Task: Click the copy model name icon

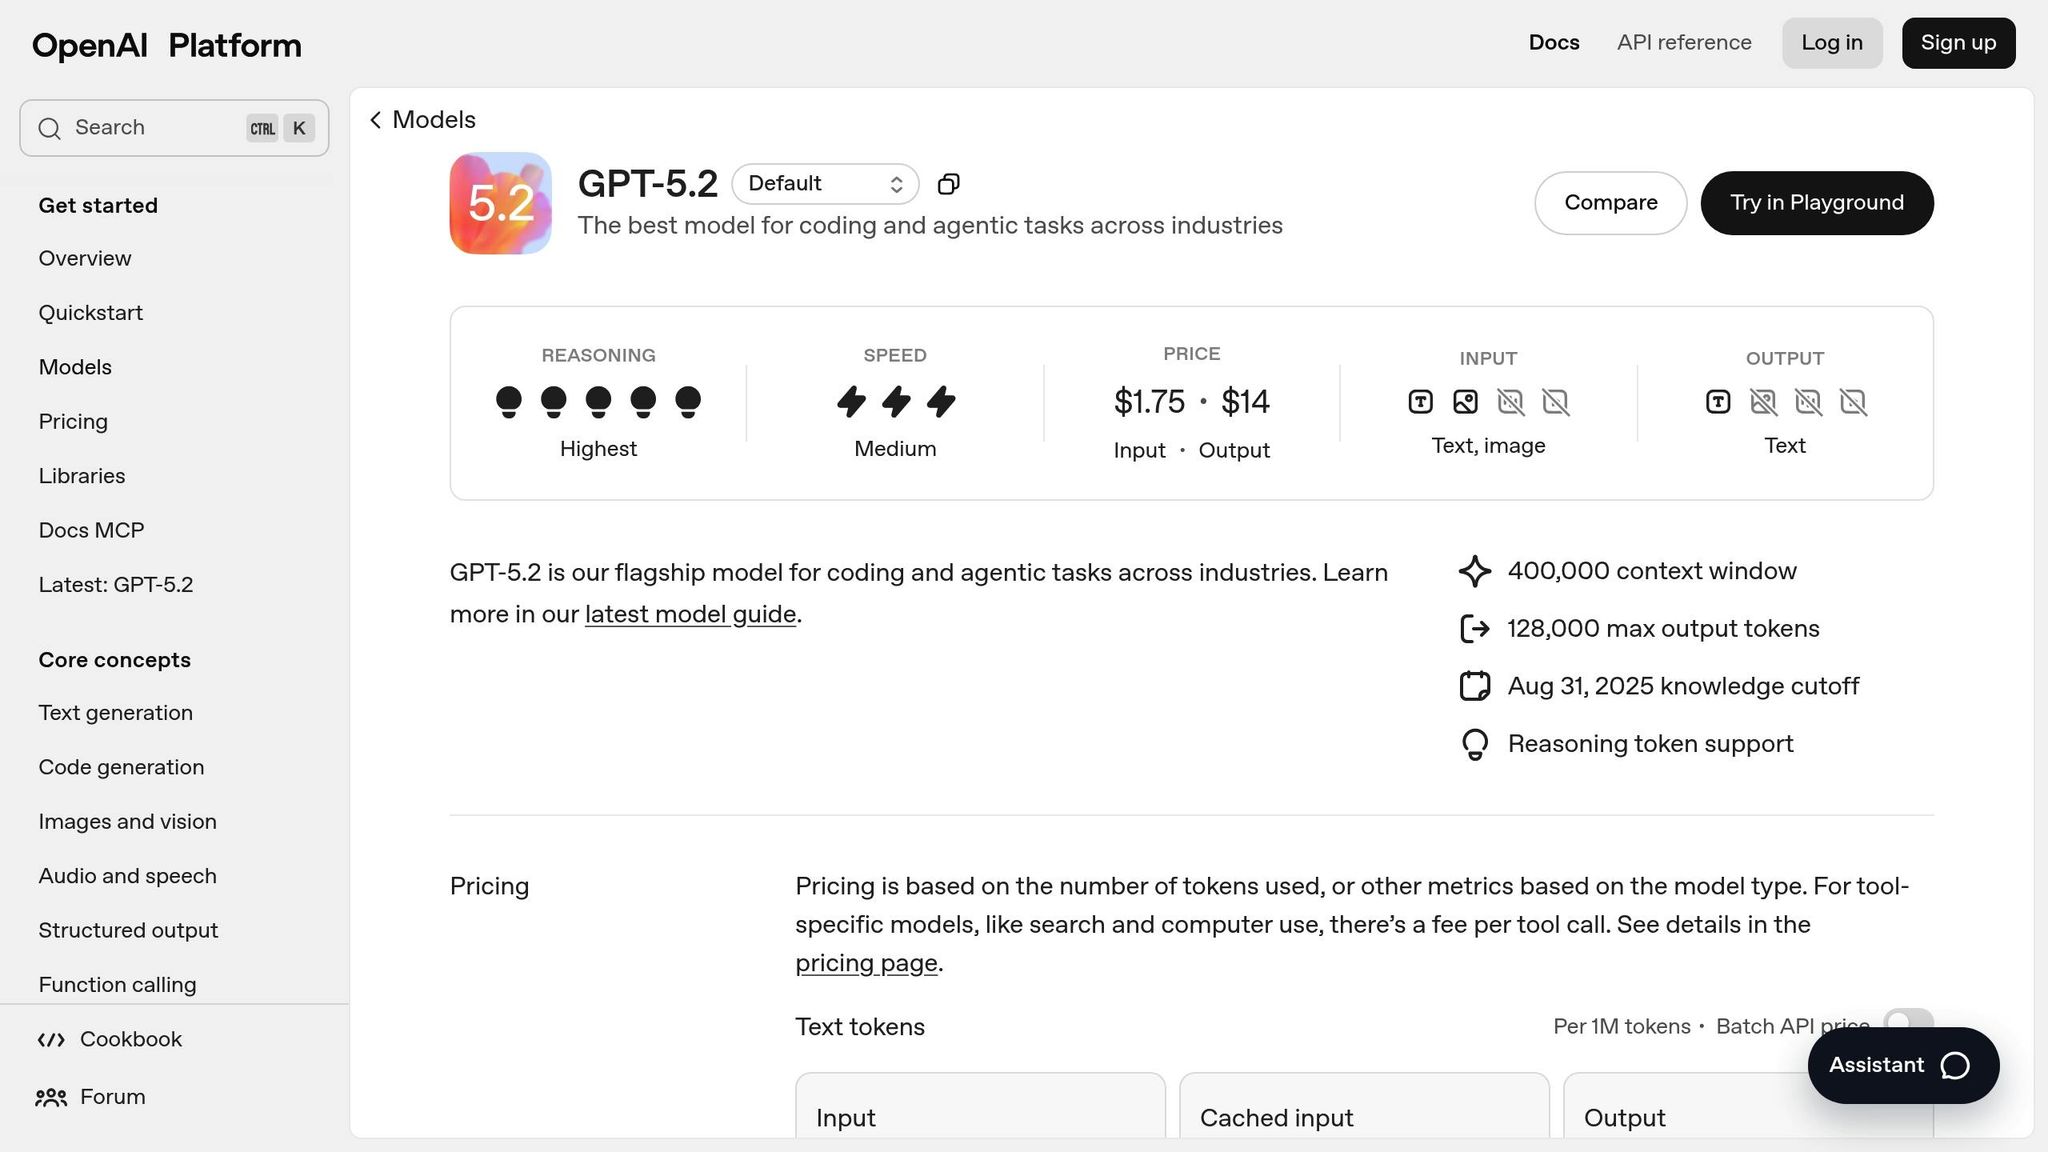Action: tap(948, 184)
